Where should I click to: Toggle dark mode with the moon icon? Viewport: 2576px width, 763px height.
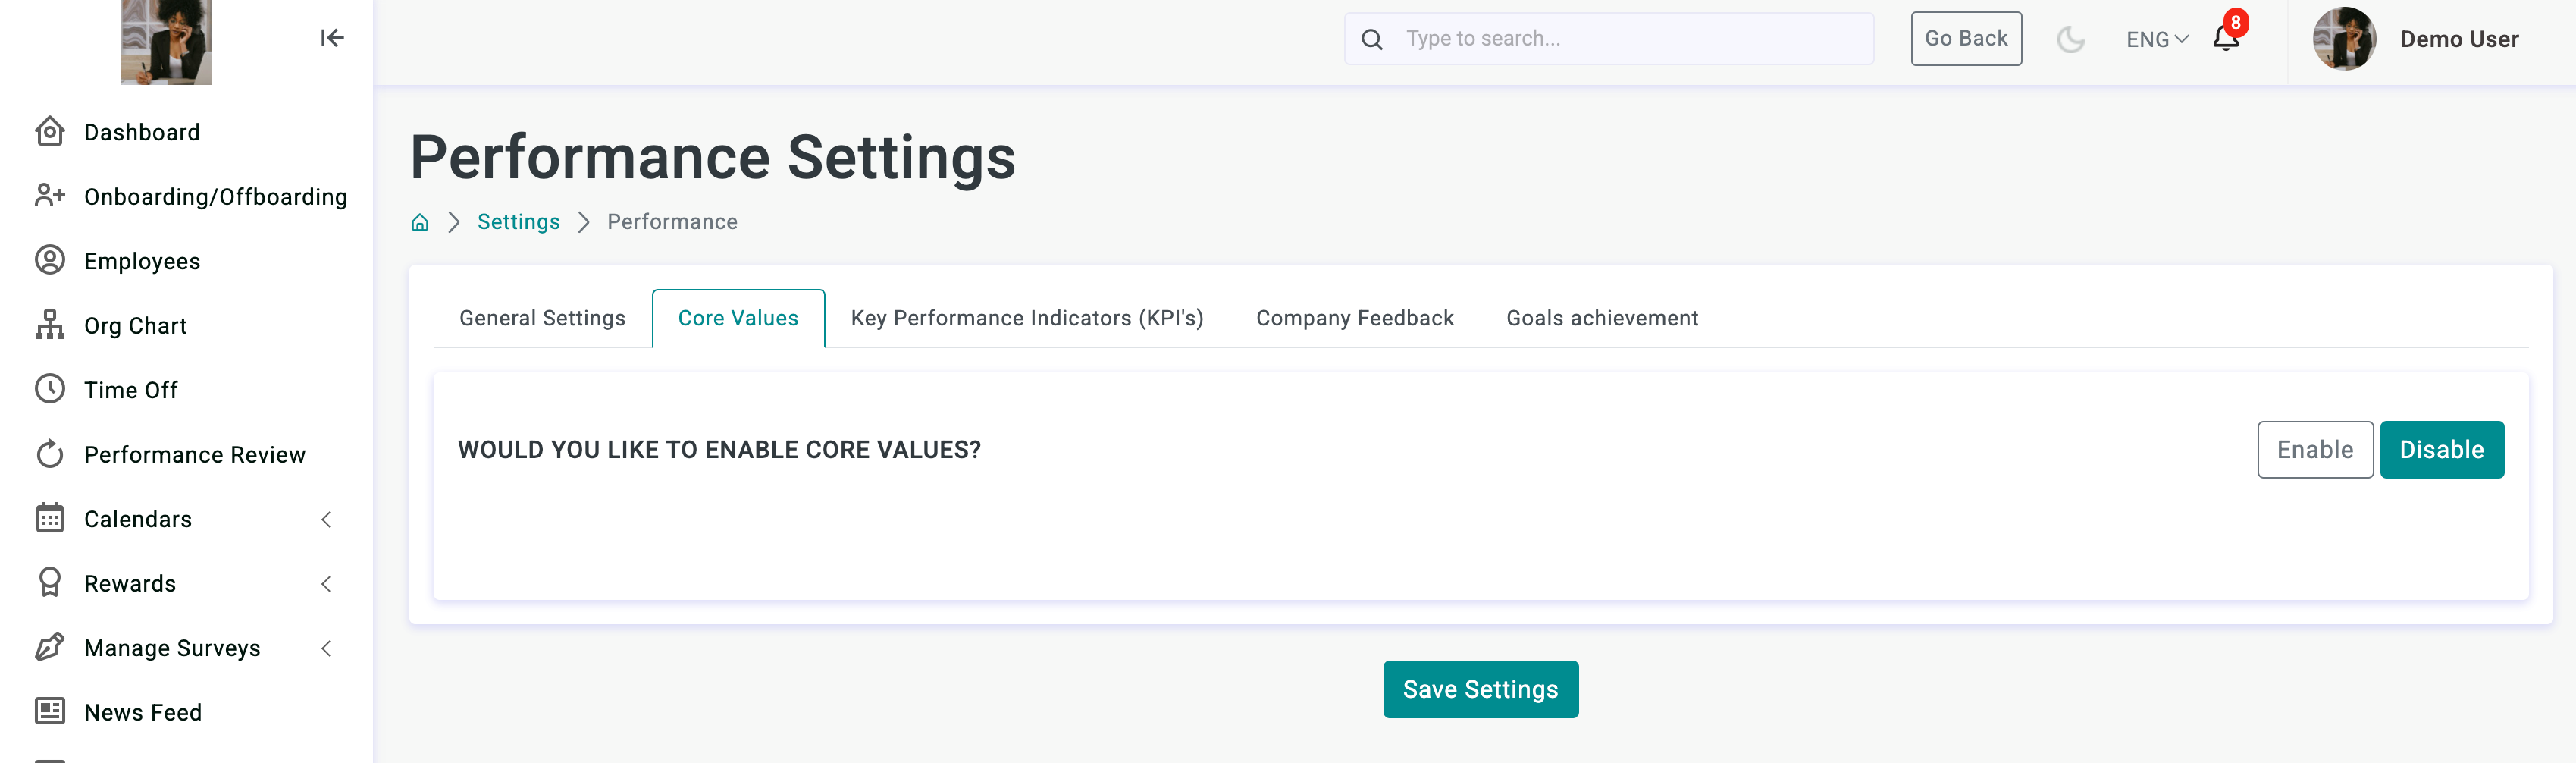[2070, 39]
